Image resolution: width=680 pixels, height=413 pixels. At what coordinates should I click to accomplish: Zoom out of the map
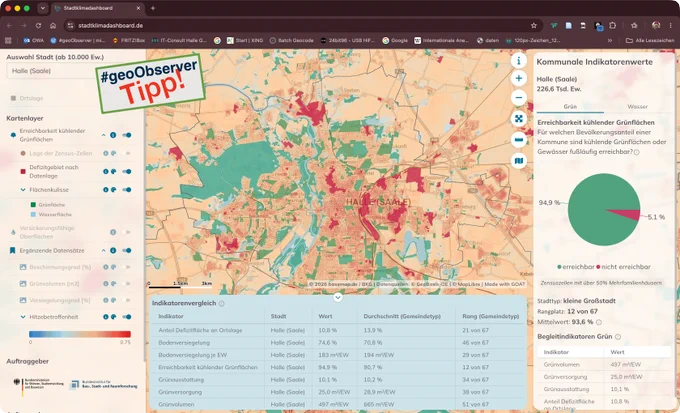click(519, 98)
